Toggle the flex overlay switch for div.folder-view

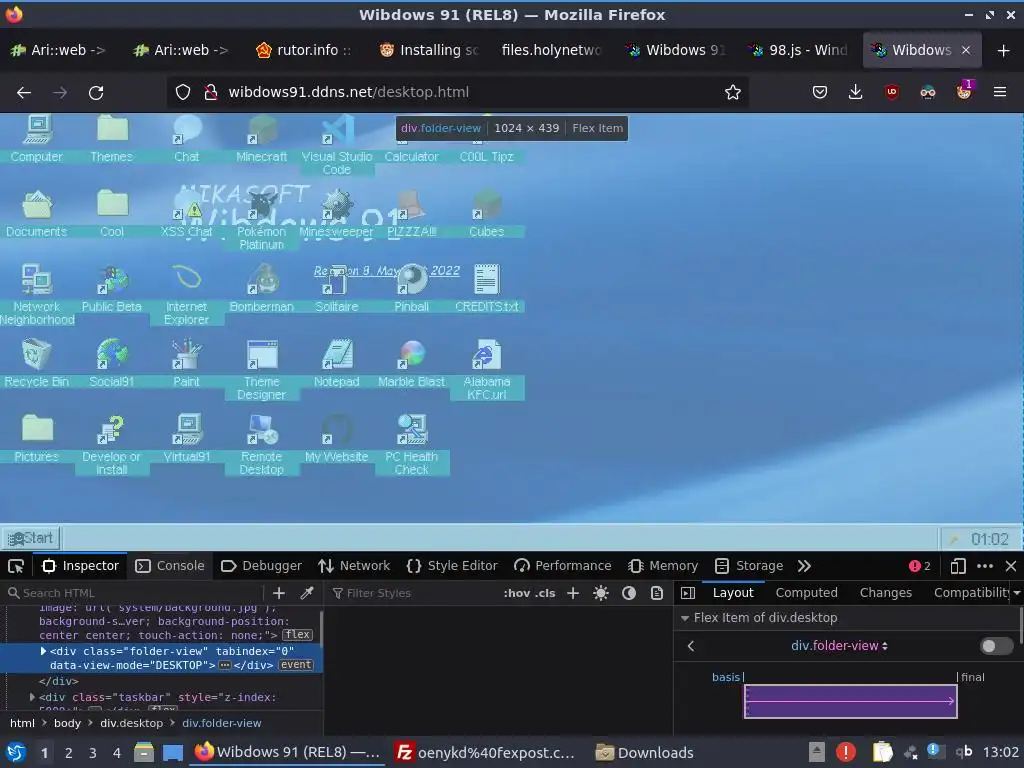[x=997, y=646]
